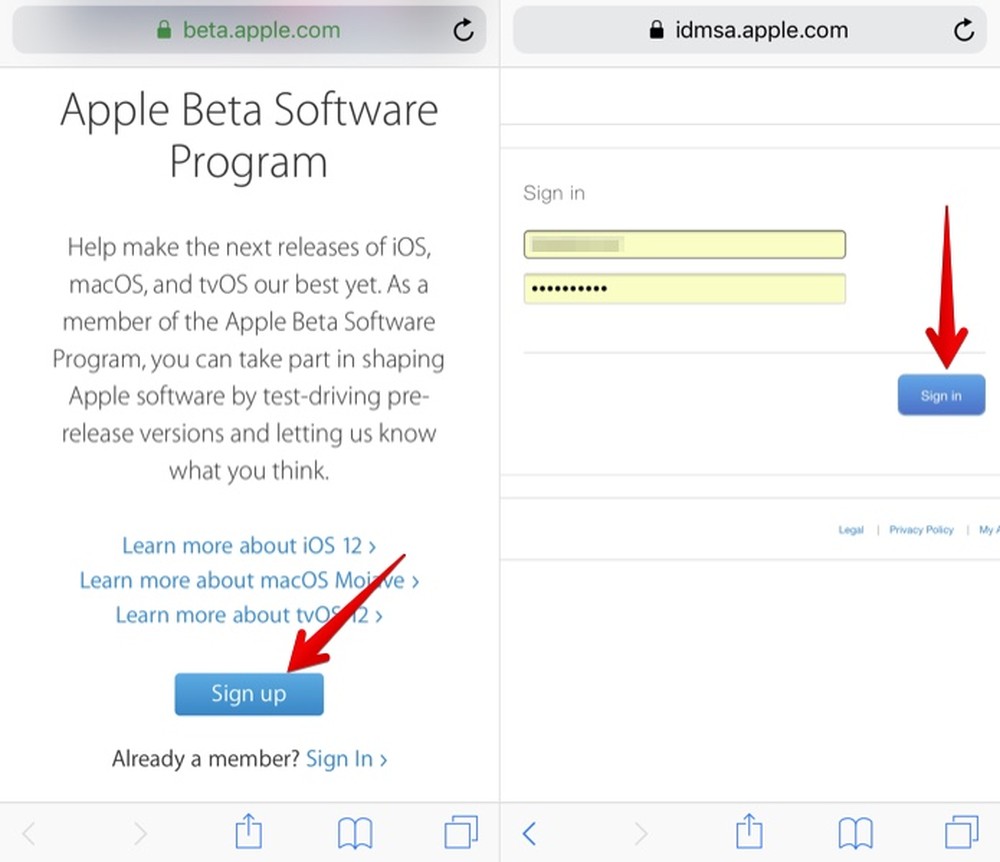Tap the blue Sign in button

[940, 394]
